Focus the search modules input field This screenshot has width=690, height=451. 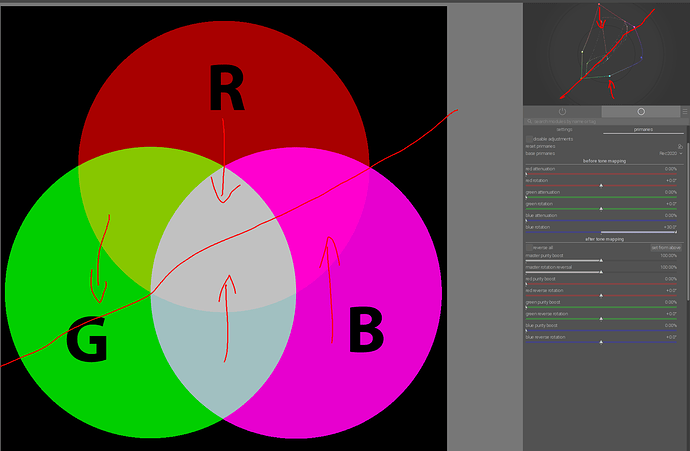(605, 121)
